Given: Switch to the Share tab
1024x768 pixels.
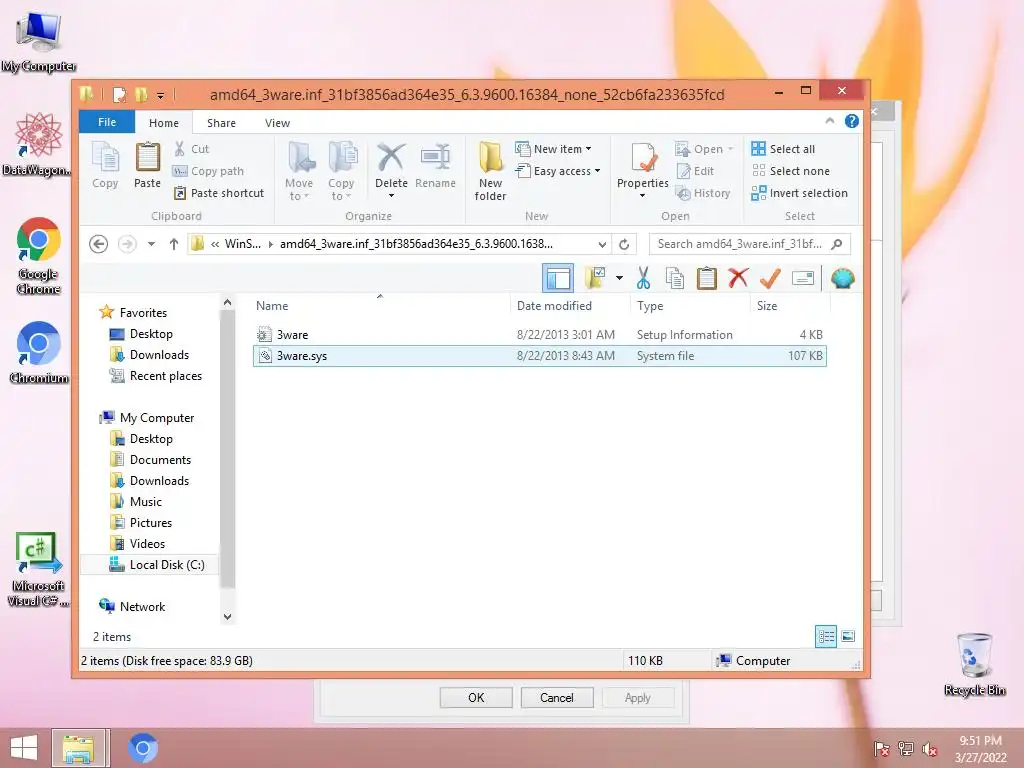Looking at the screenshot, I should click(x=221, y=123).
